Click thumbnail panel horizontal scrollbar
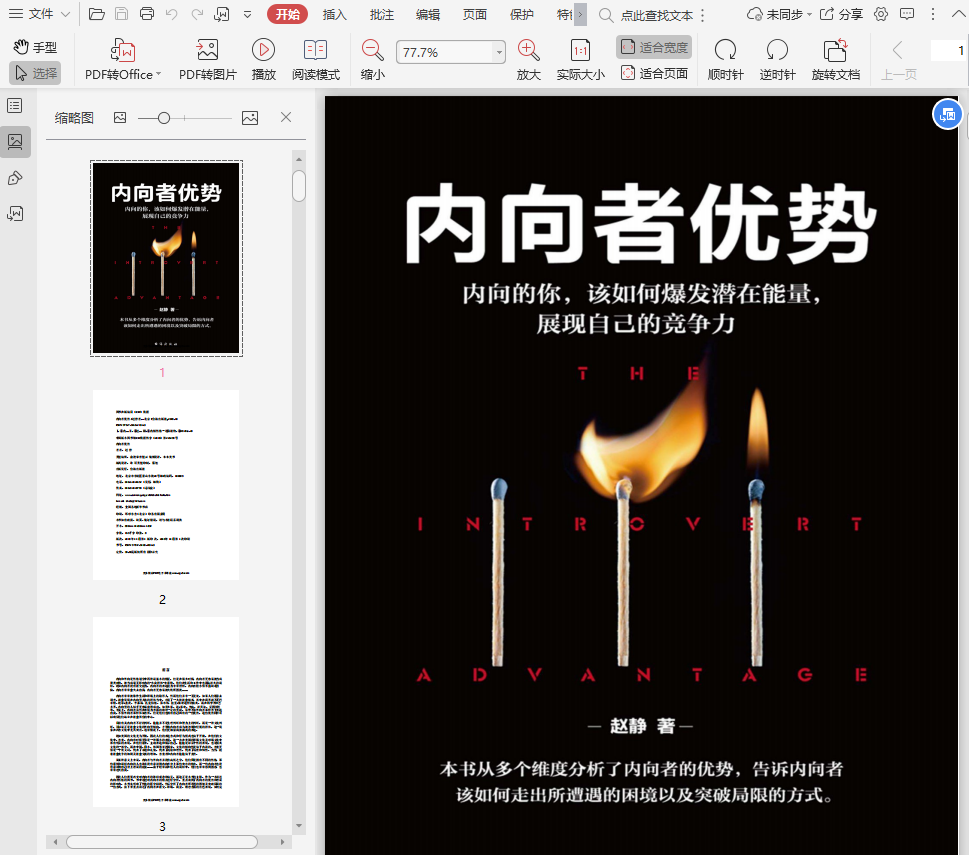This screenshot has height=855, width=969. (x=162, y=842)
